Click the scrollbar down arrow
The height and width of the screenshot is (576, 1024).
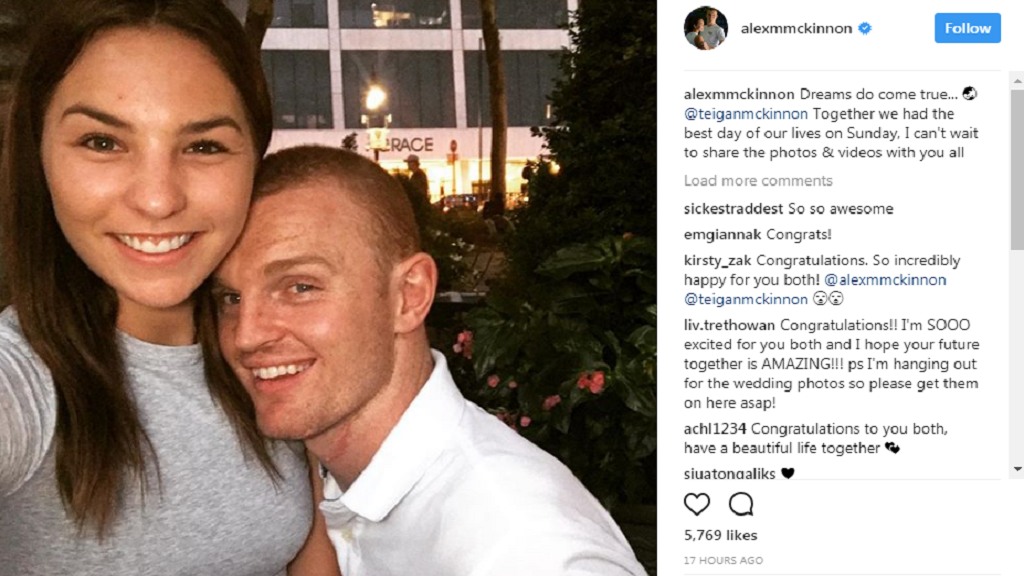pyautogui.click(x=1017, y=469)
